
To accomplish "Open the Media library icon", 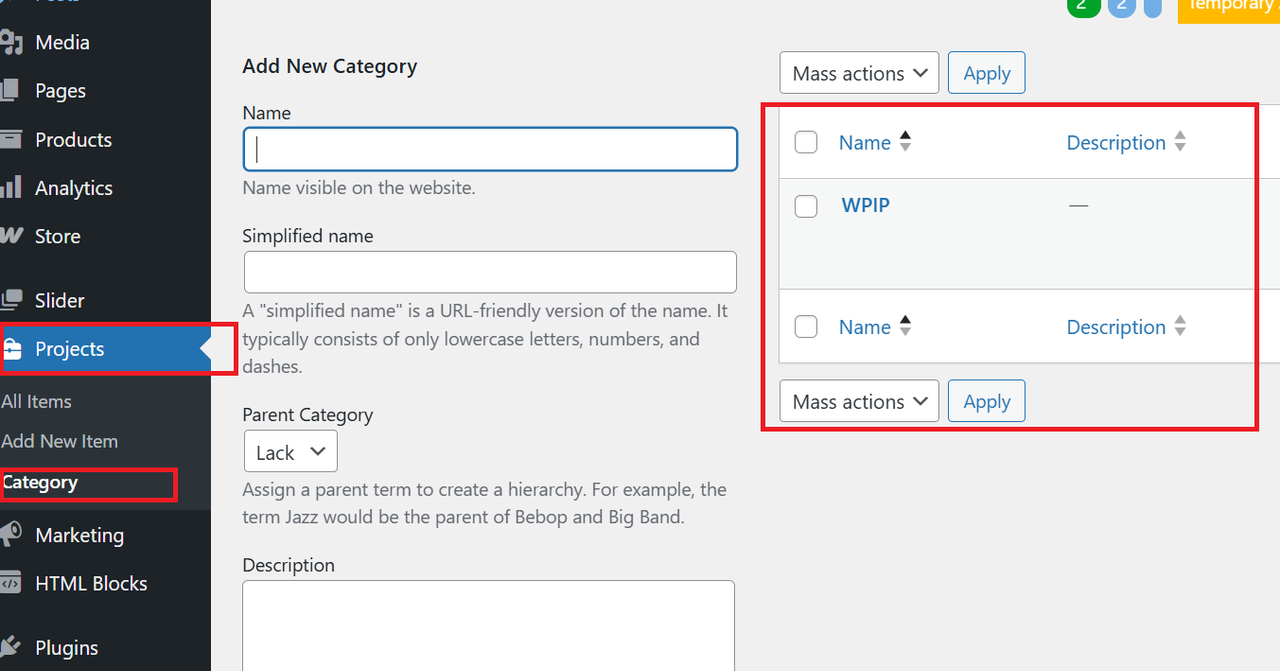I will 10,42.
